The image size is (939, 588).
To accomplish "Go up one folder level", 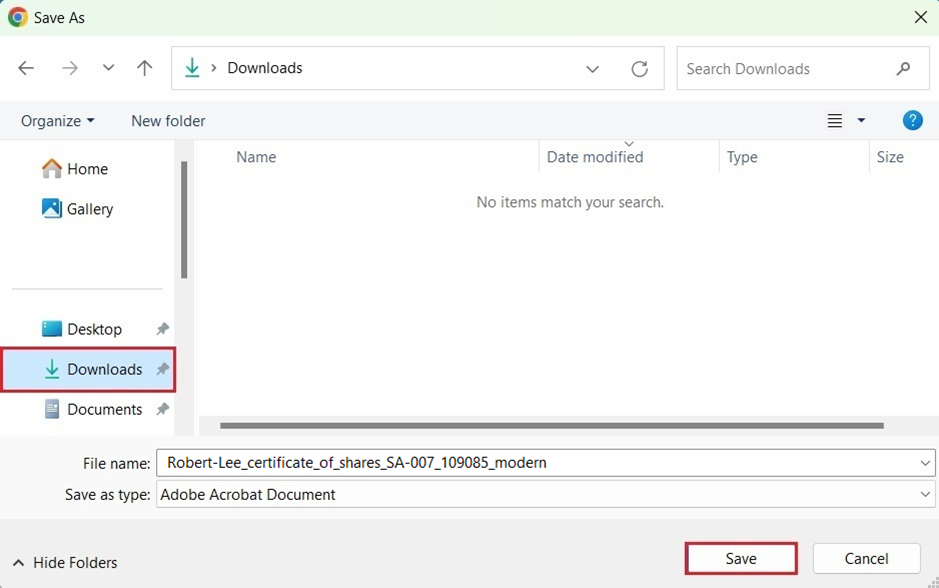I will (144, 68).
